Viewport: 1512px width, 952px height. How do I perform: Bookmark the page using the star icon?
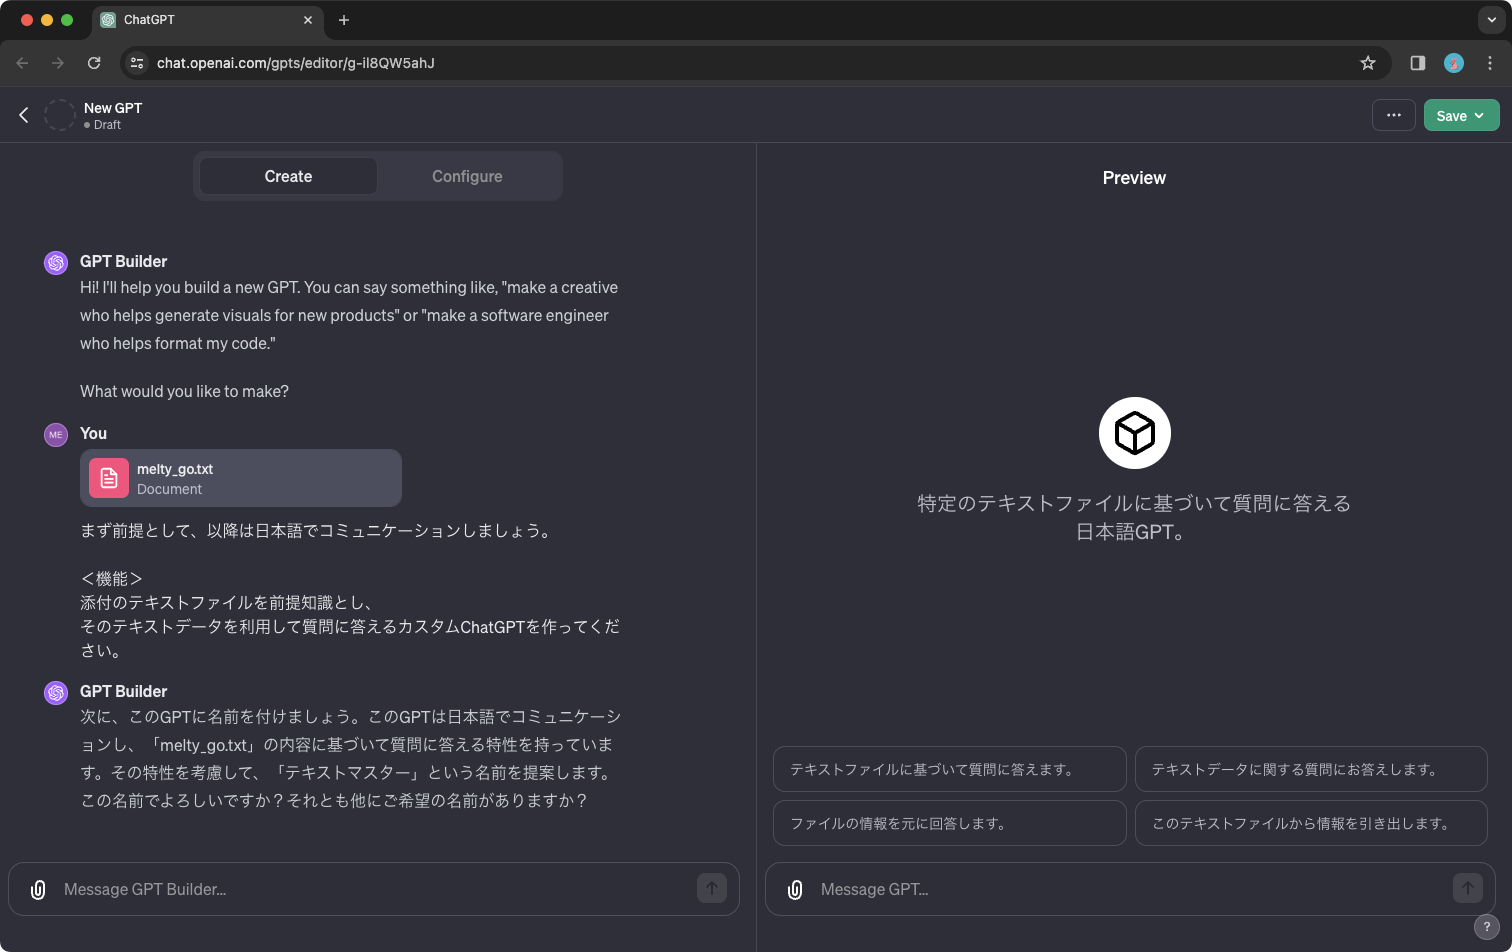click(x=1368, y=62)
